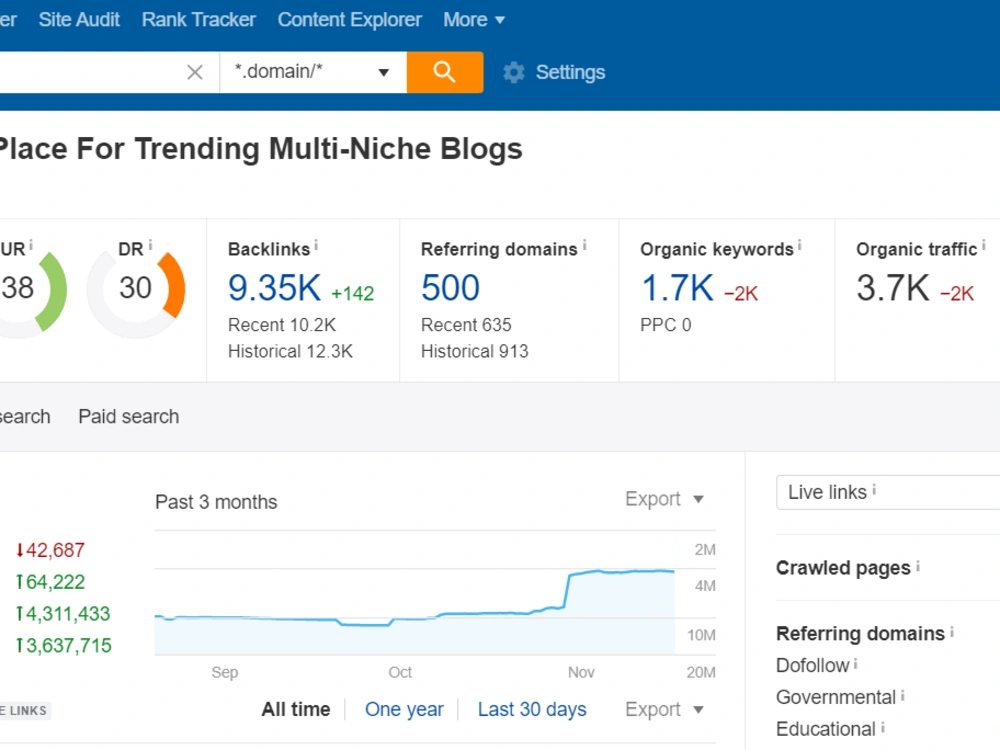Screen dimensions: 1000x750
Task: Click the info icon beside Referring domains metric
Action: pos(584,245)
